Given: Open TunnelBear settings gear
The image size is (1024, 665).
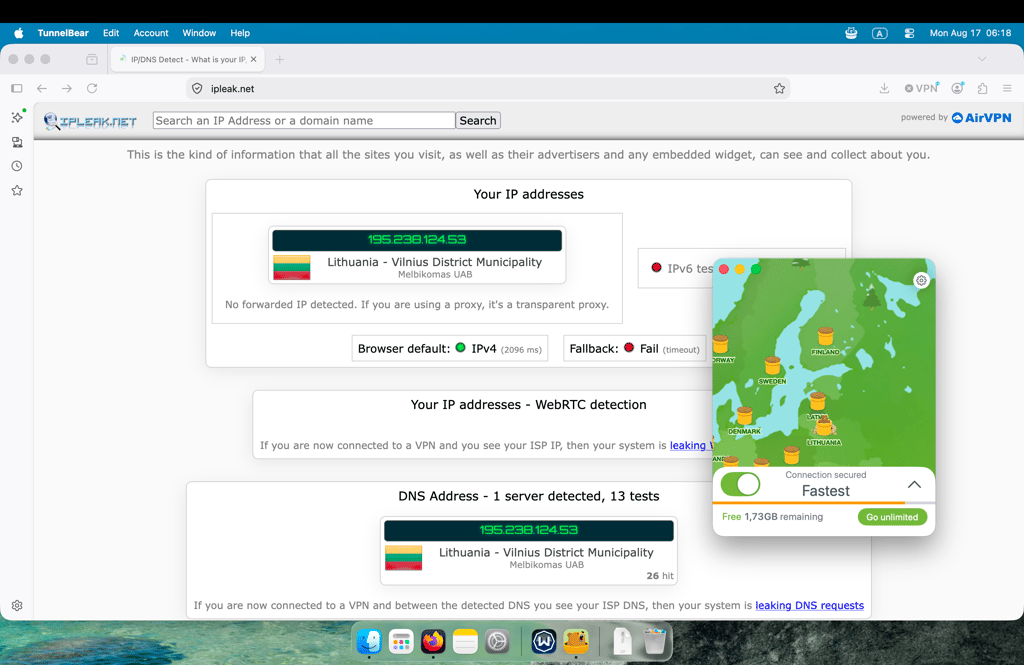Looking at the screenshot, I should pyautogui.click(x=921, y=280).
